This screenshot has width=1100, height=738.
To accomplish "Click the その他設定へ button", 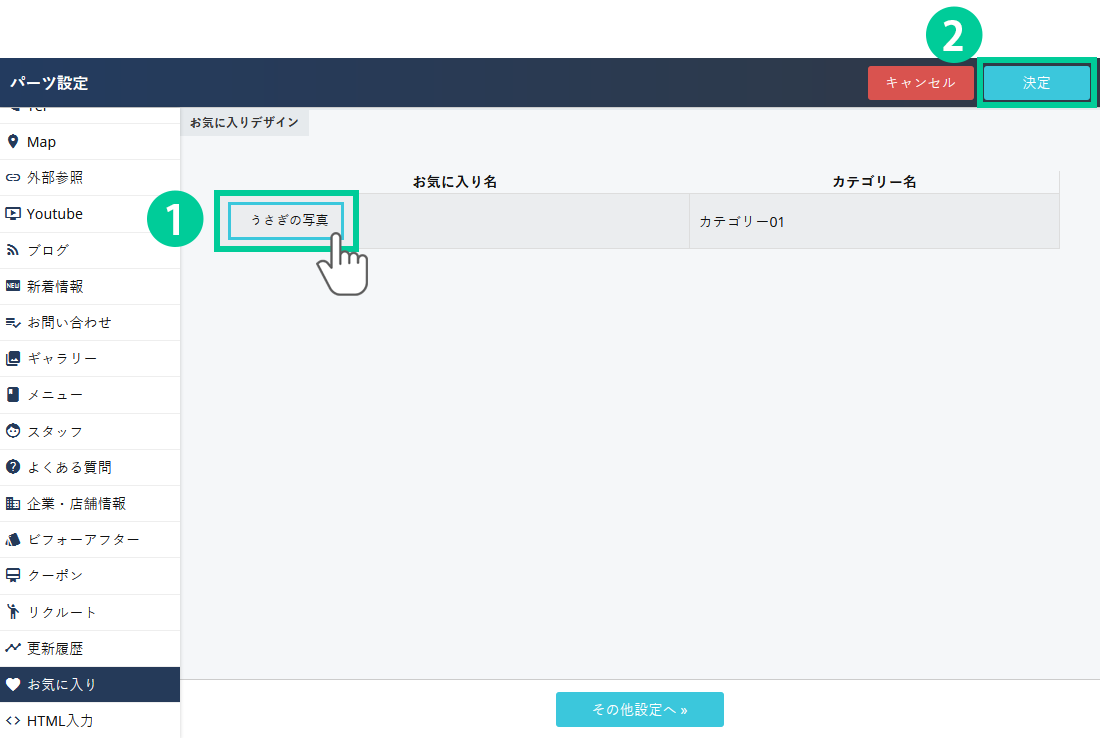I will coord(639,709).
